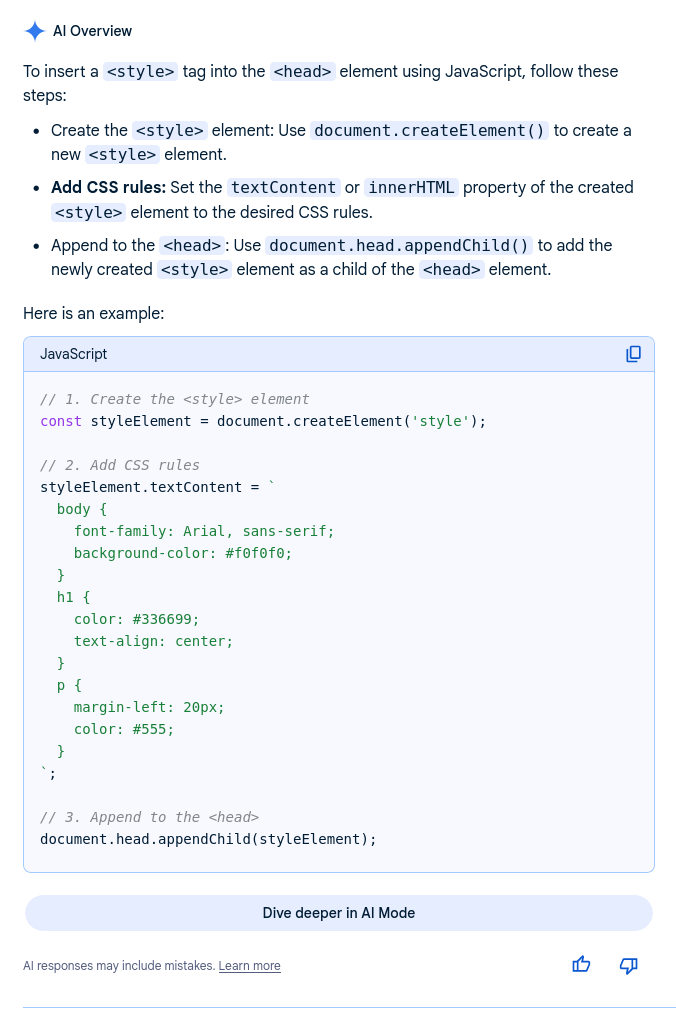
Task: Click AI responses may include mistakes text
Action: point(118,966)
